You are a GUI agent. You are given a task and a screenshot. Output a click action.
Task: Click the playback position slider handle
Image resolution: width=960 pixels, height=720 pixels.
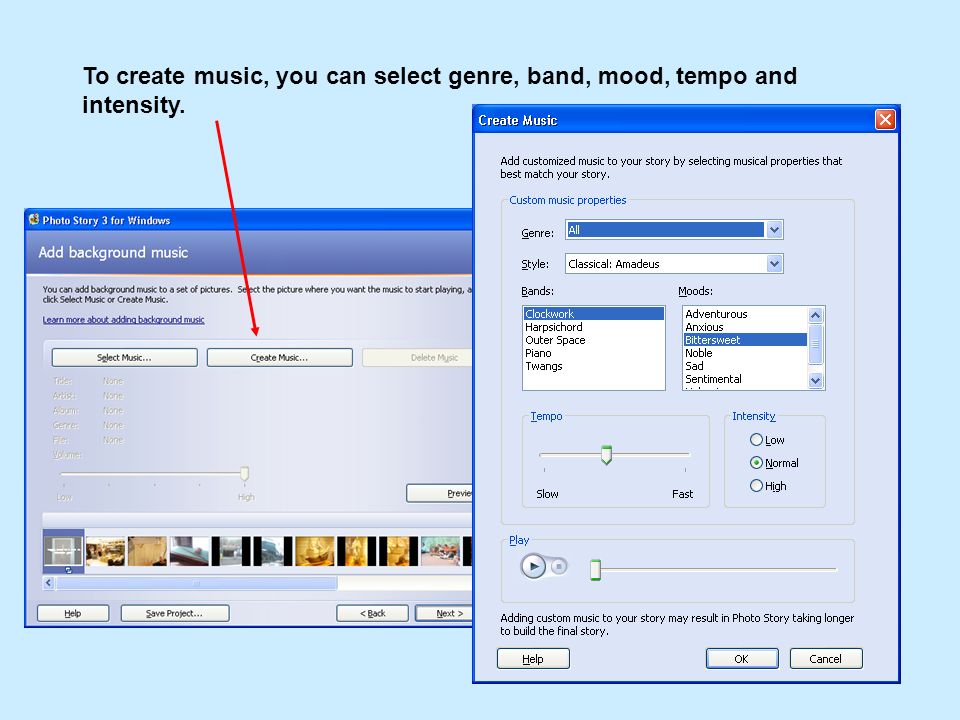point(595,569)
